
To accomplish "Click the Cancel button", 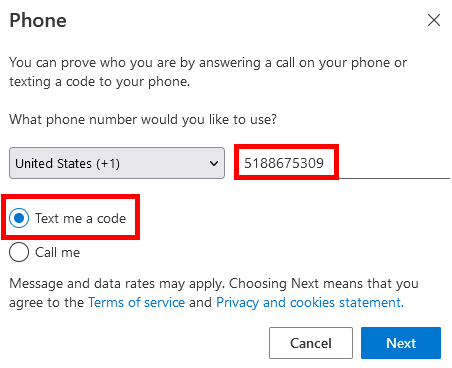I will click(x=311, y=343).
